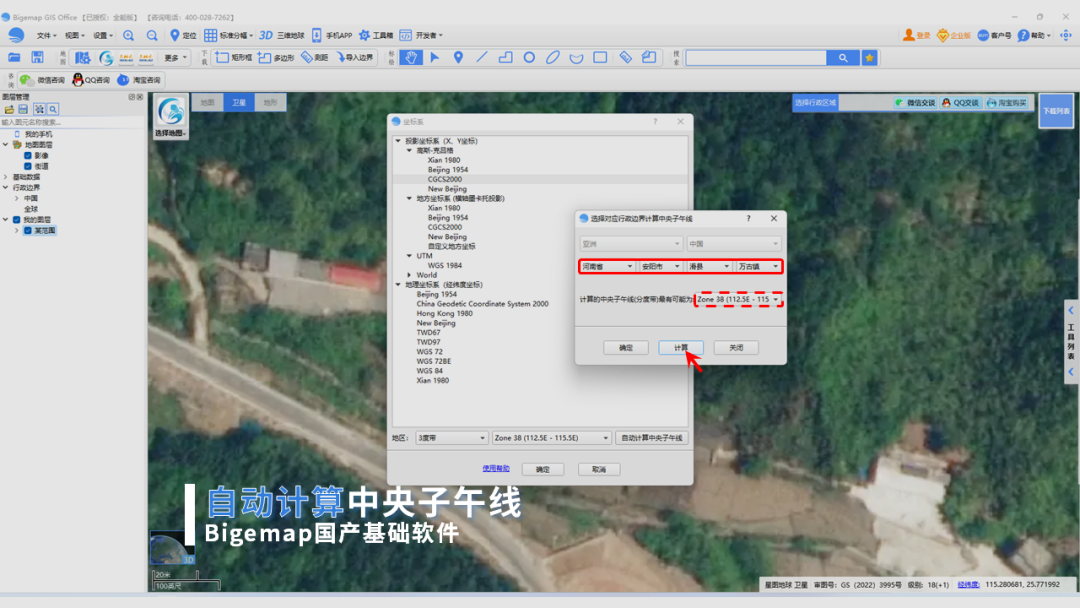Click the rectangle download frame tool
Viewport: 1080px width, 608px height.
pyautogui.click(x=233, y=58)
